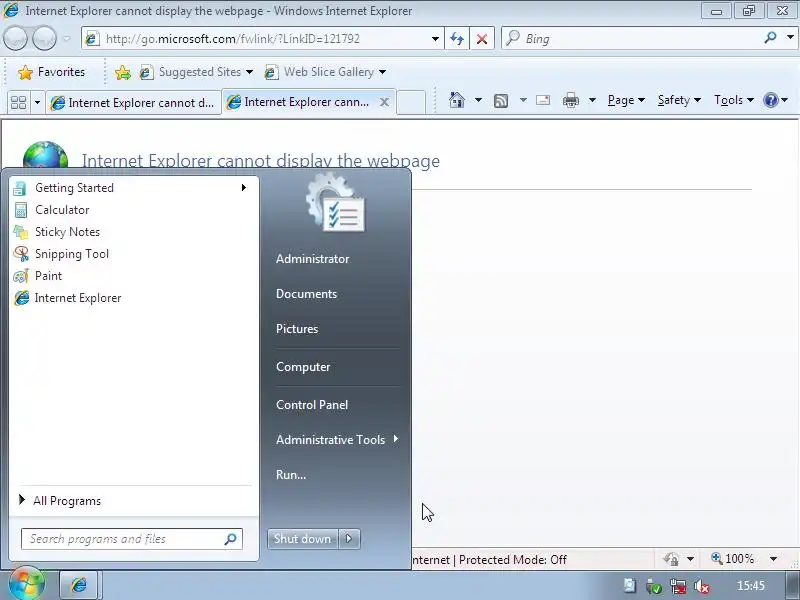Click the Home page icon

457,100
